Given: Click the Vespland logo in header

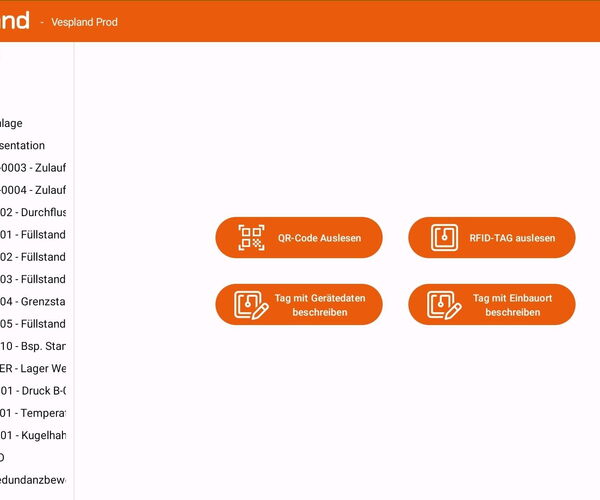Looking at the screenshot, I should (14, 21).
